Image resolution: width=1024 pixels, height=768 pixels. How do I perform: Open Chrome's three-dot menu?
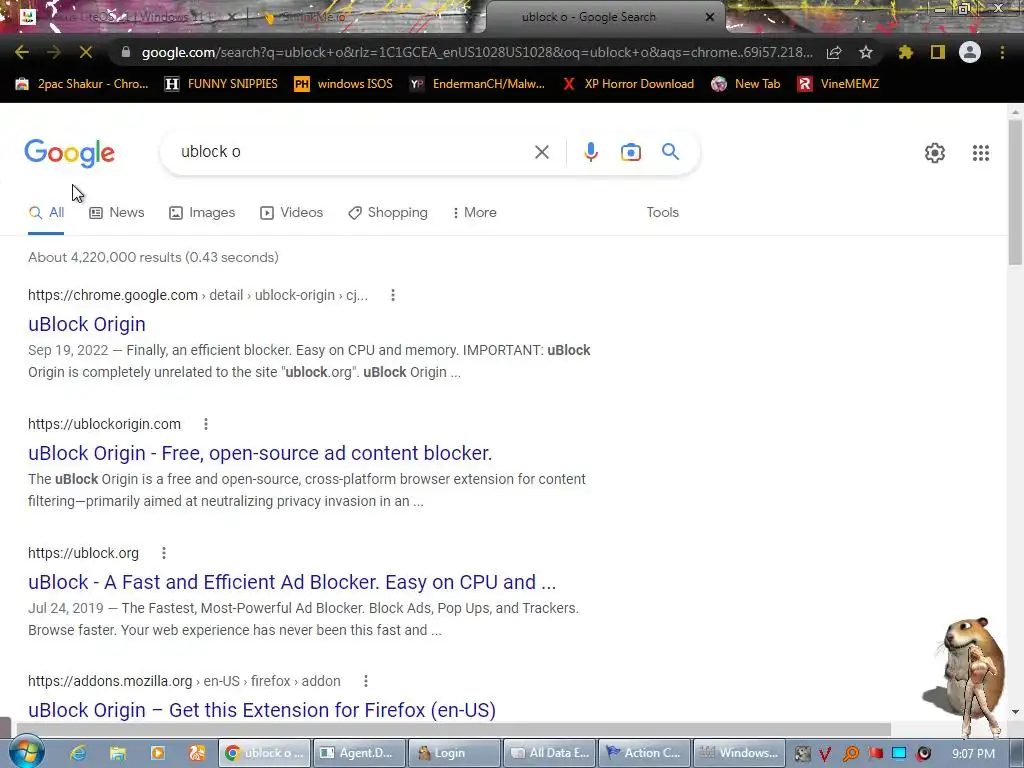(x=1002, y=52)
